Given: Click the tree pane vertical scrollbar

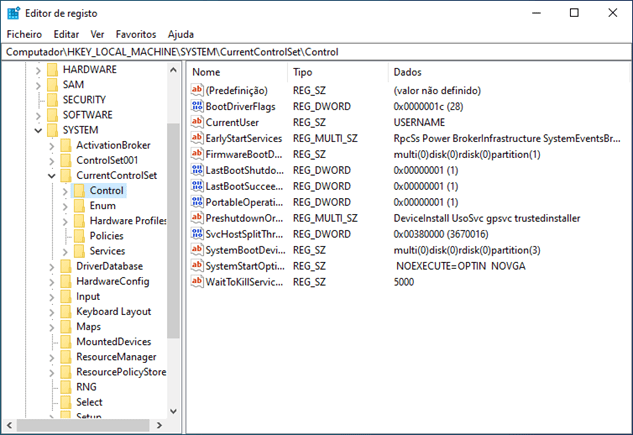Looking at the screenshot, I should pyautogui.click(x=173, y=240).
